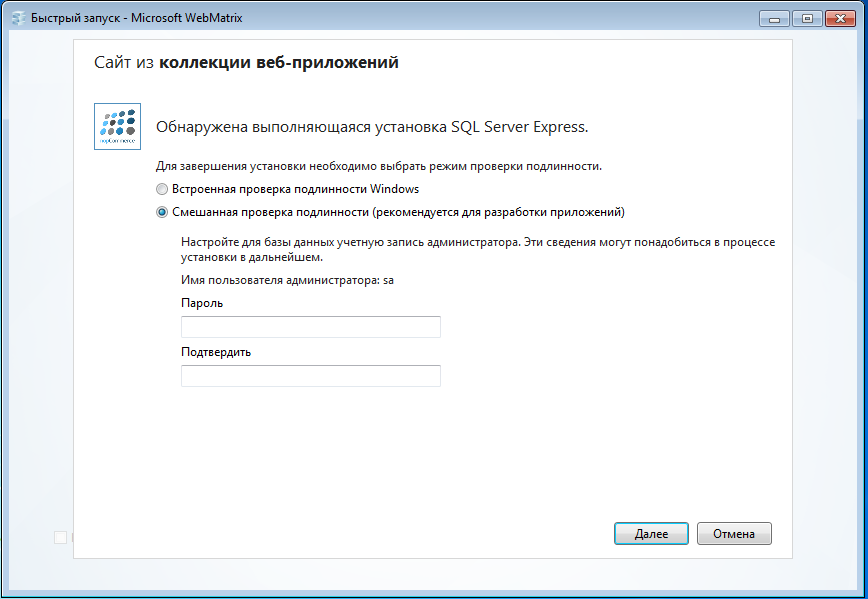Screen dimensions: 868x599
Task: Click the Далее button
Action: coord(651,534)
